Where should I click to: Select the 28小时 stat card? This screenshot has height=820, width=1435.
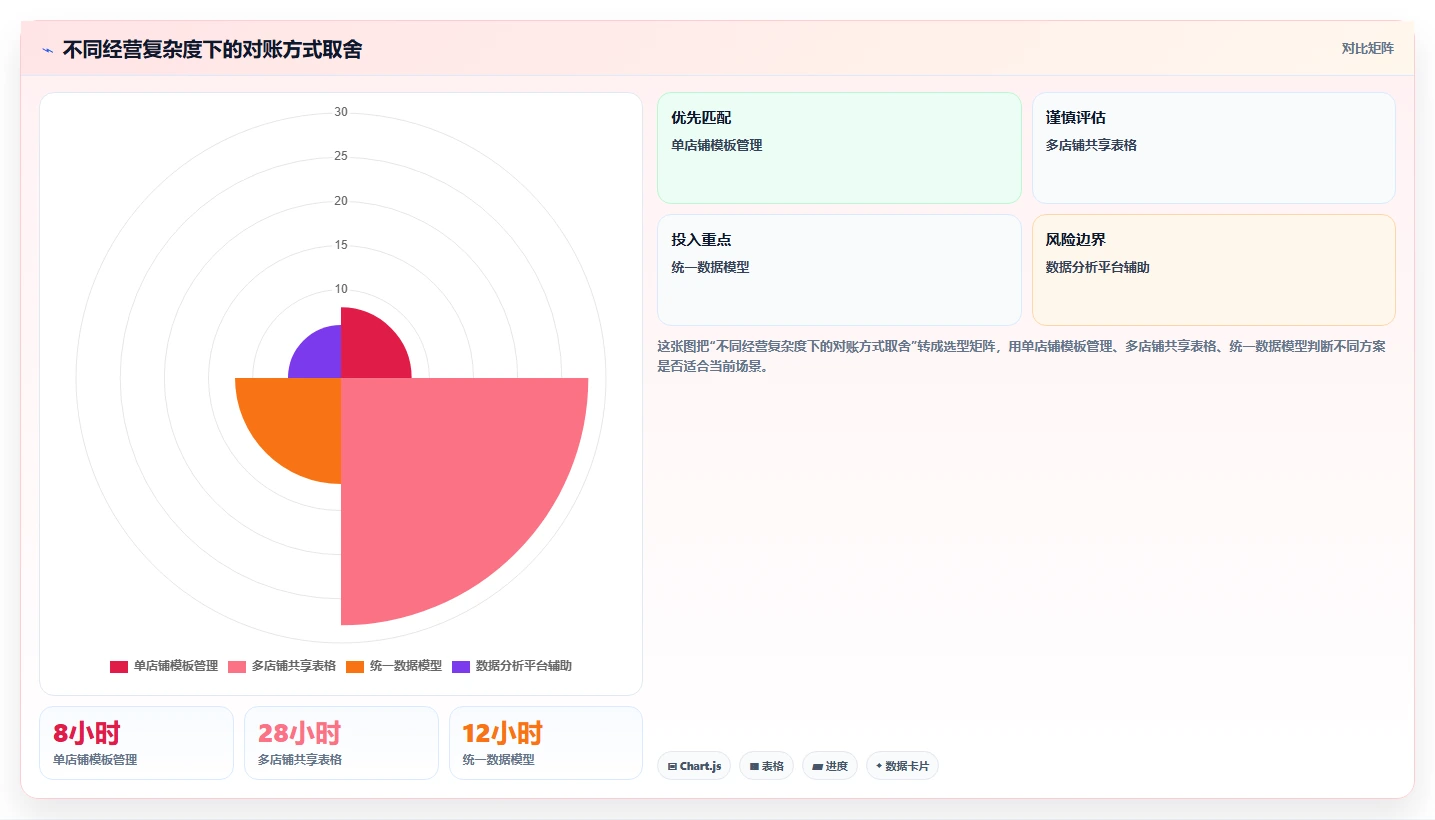point(341,743)
